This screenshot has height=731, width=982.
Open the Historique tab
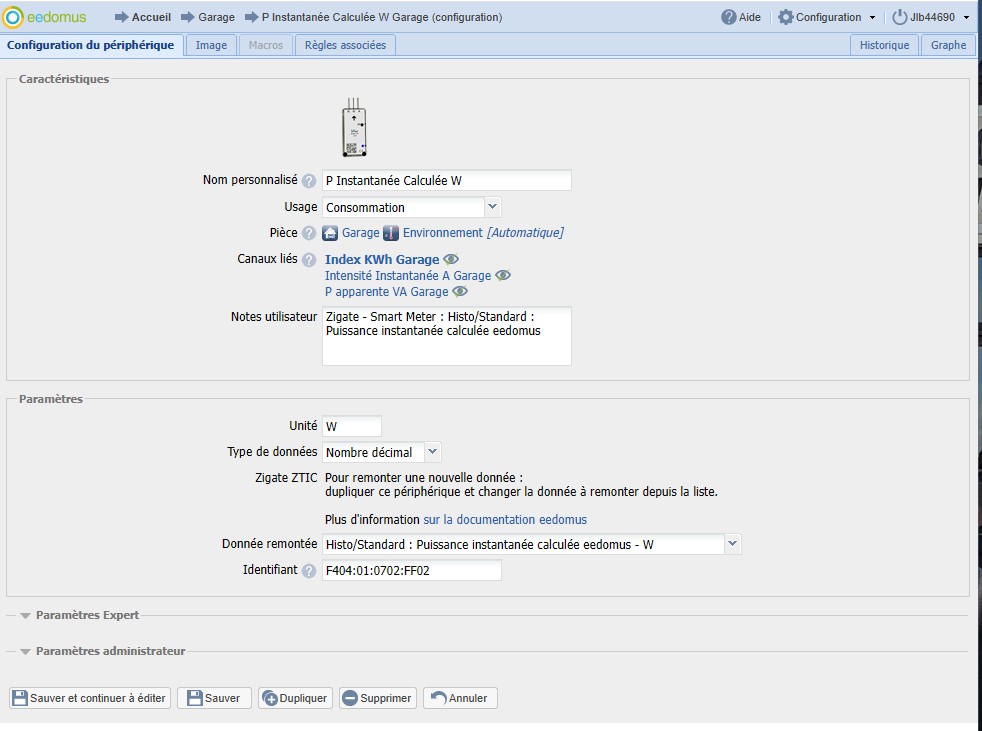point(884,45)
